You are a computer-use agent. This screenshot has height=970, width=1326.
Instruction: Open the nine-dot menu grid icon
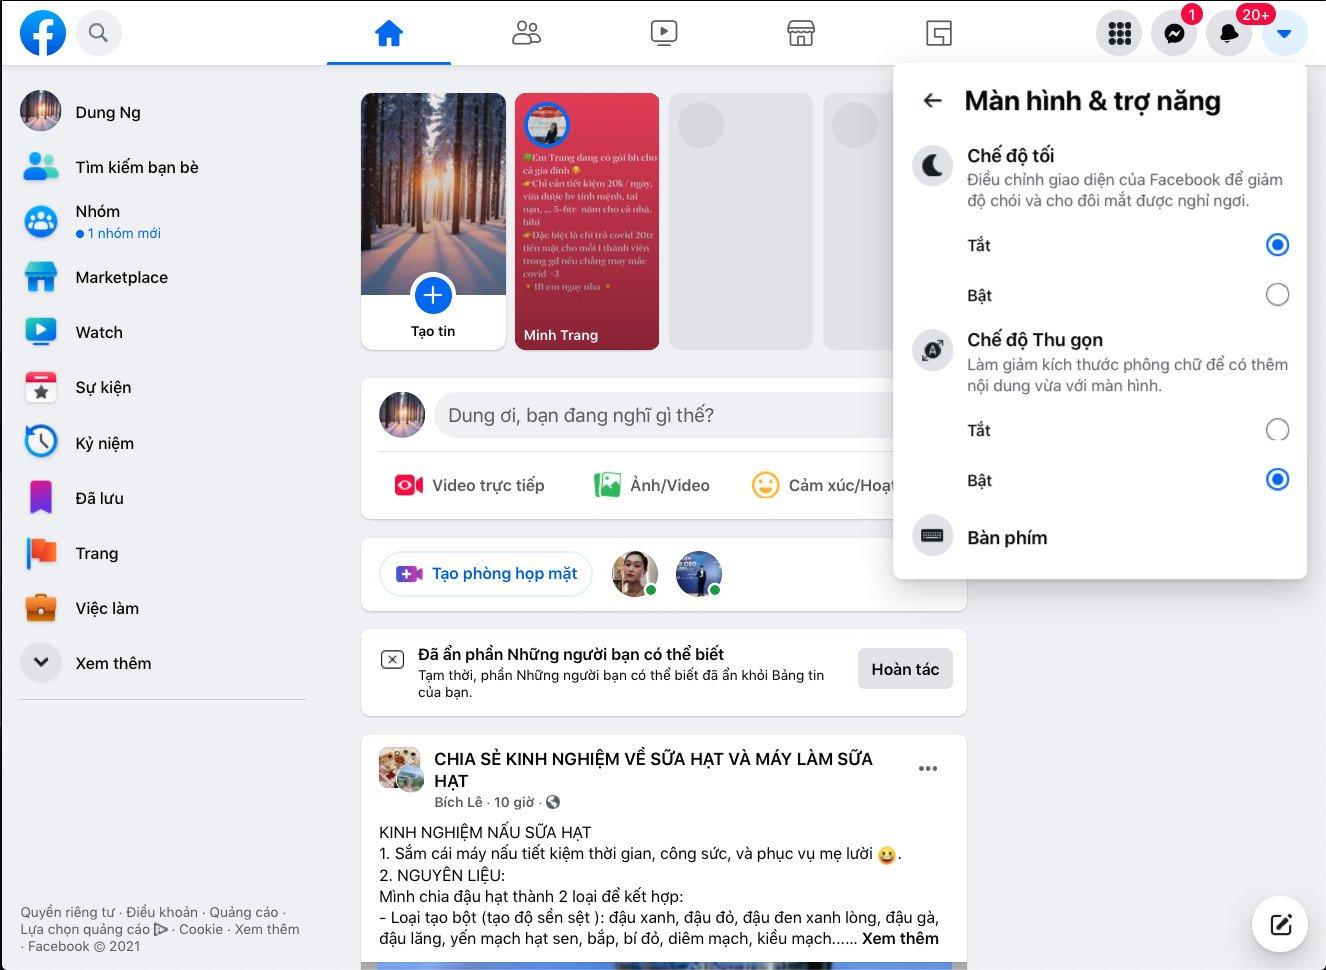pyautogui.click(x=1119, y=34)
